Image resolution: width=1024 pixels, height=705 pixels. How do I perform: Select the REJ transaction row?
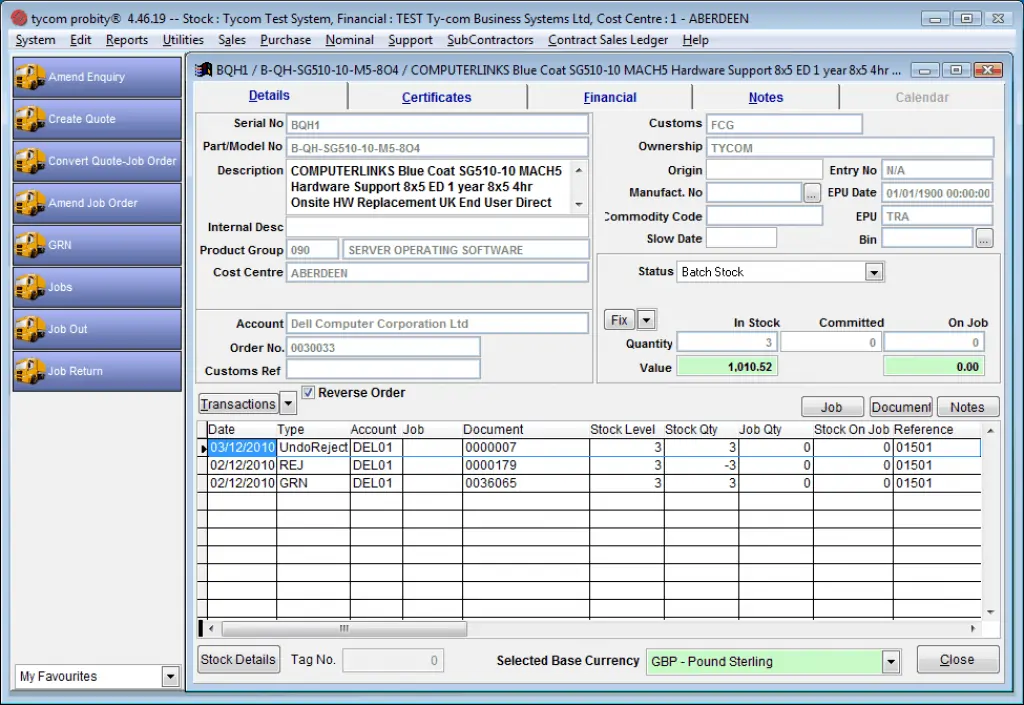point(594,465)
